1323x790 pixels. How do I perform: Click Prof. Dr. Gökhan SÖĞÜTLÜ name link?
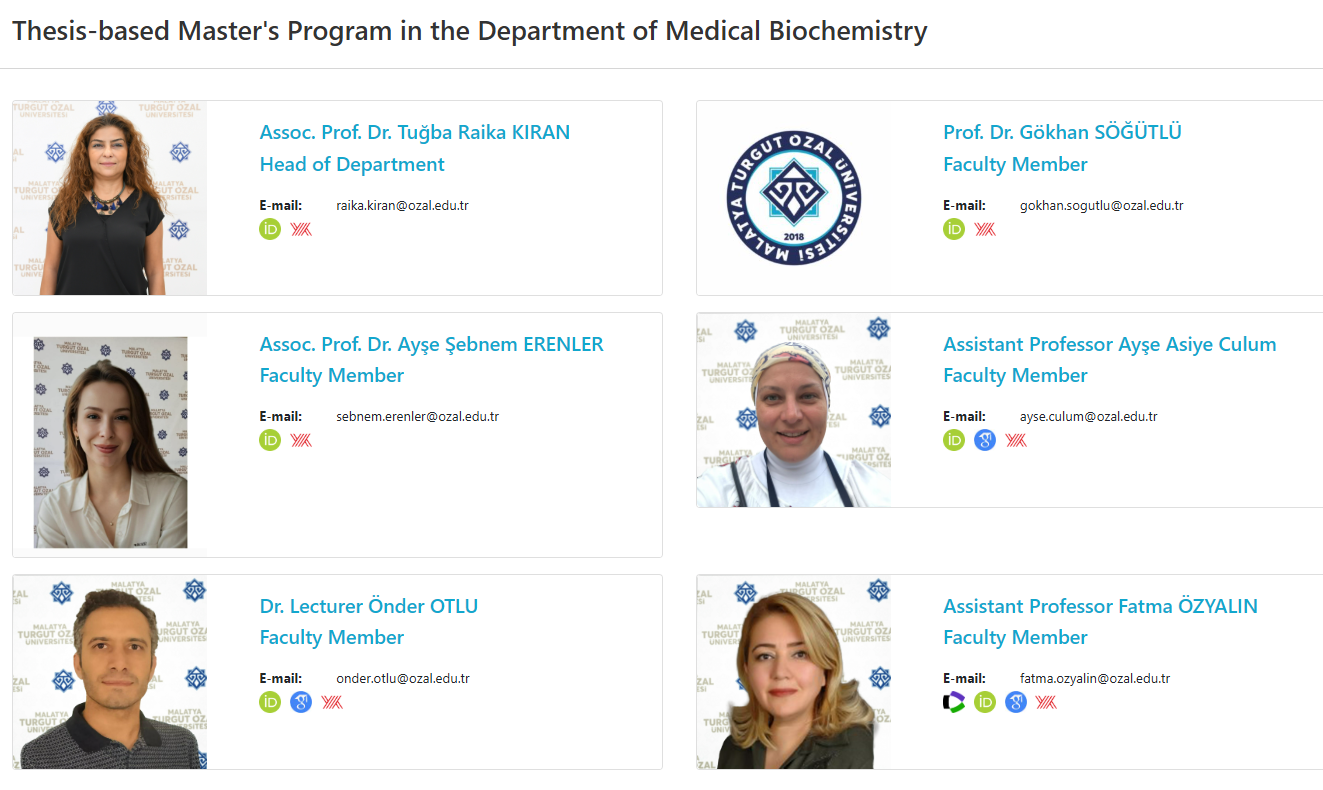coord(1062,132)
